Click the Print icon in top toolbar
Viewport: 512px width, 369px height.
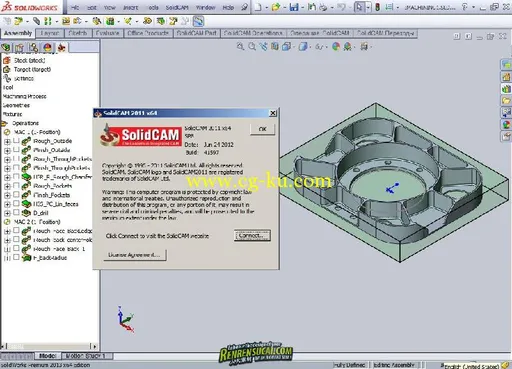coord(323,7)
